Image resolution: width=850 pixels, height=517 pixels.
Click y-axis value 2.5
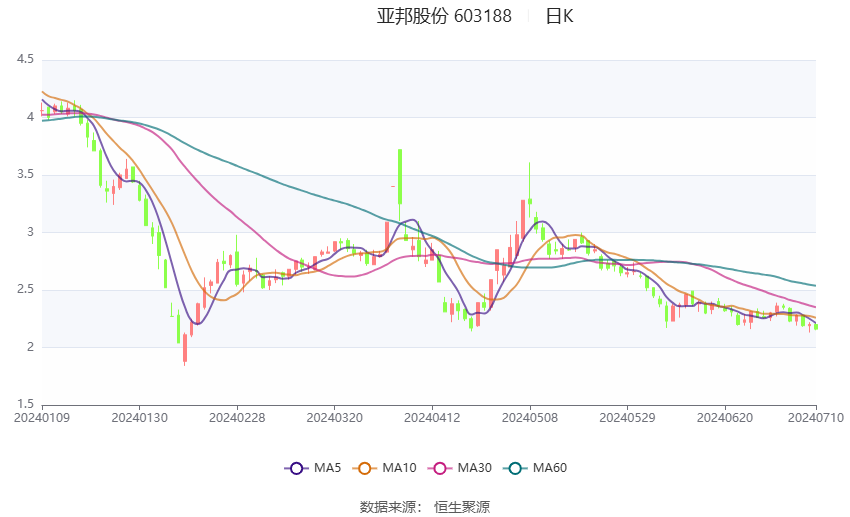pyautogui.click(x=25, y=289)
